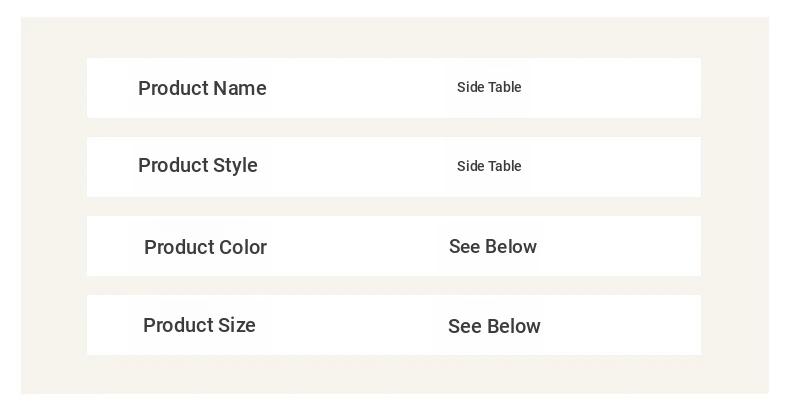This screenshot has width=790, height=406.
Task: Click the word Size in the fourth row
Action: 237,325
